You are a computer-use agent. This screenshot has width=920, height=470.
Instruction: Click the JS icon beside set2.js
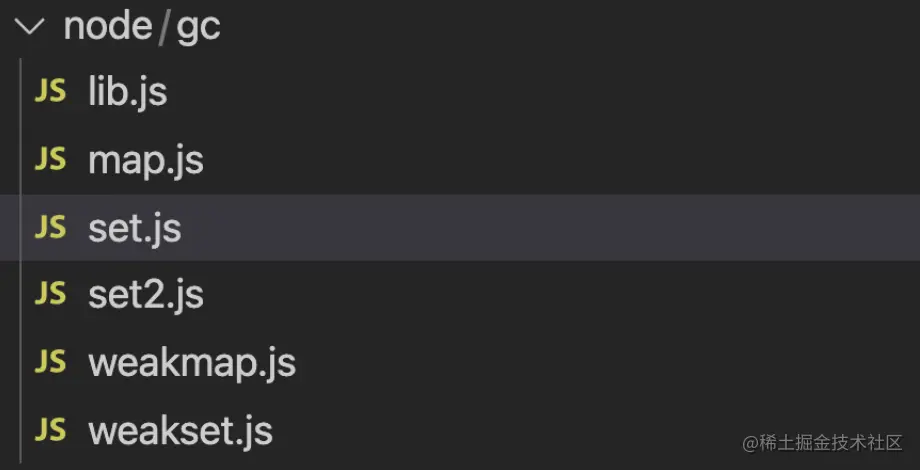tap(50, 295)
